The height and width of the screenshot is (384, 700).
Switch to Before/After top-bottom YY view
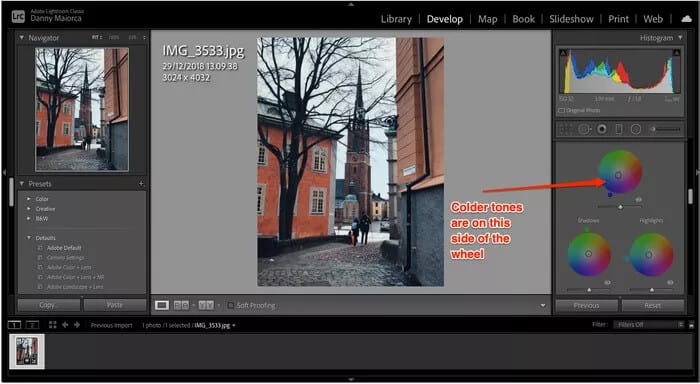(x=206, y=305)
